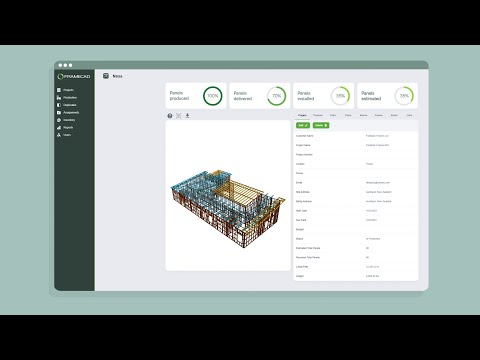Viewport: 480px width, 360px height.
Task: Switch to the Project tab
Action: pos(302,115)
